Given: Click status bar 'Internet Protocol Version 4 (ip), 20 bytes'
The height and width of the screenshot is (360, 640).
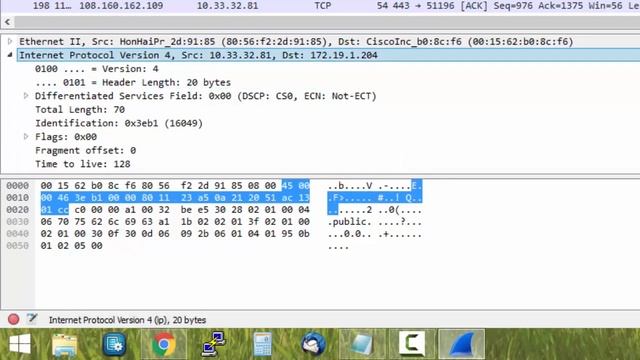Looking at the screenshot, I should [x=127, y=320].
